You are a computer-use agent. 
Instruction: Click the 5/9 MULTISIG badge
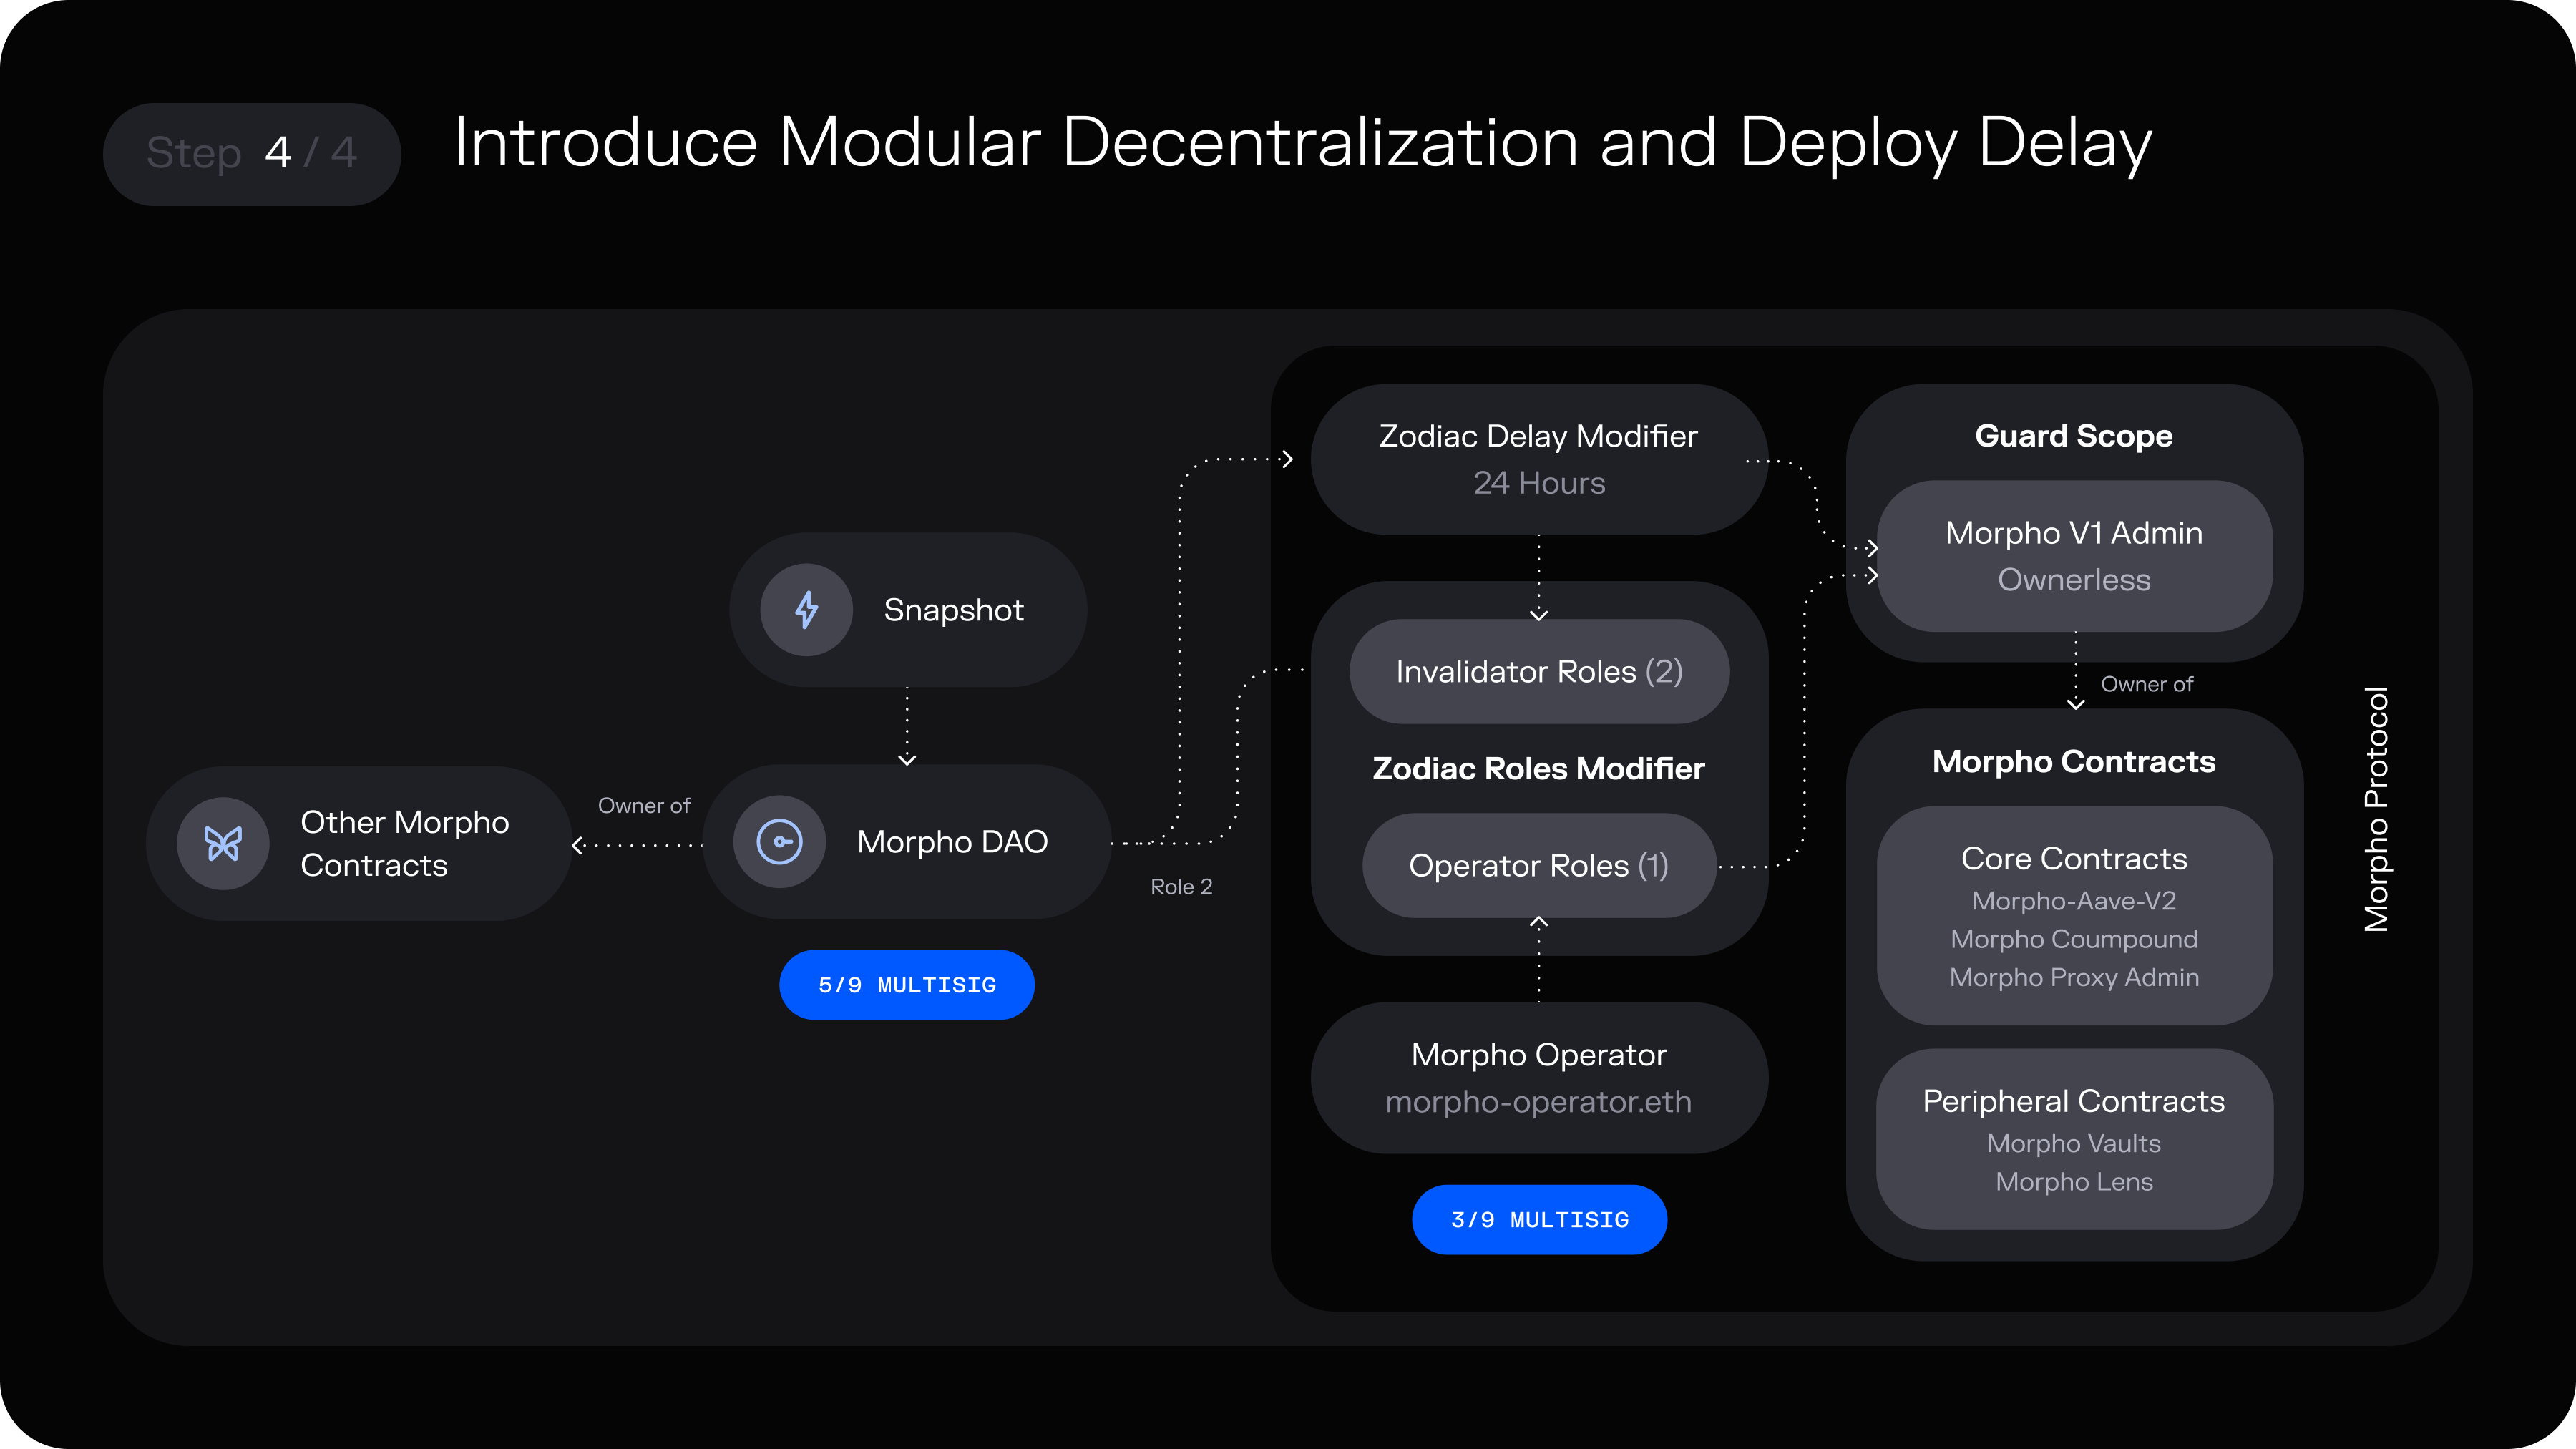tap(906, 985)
